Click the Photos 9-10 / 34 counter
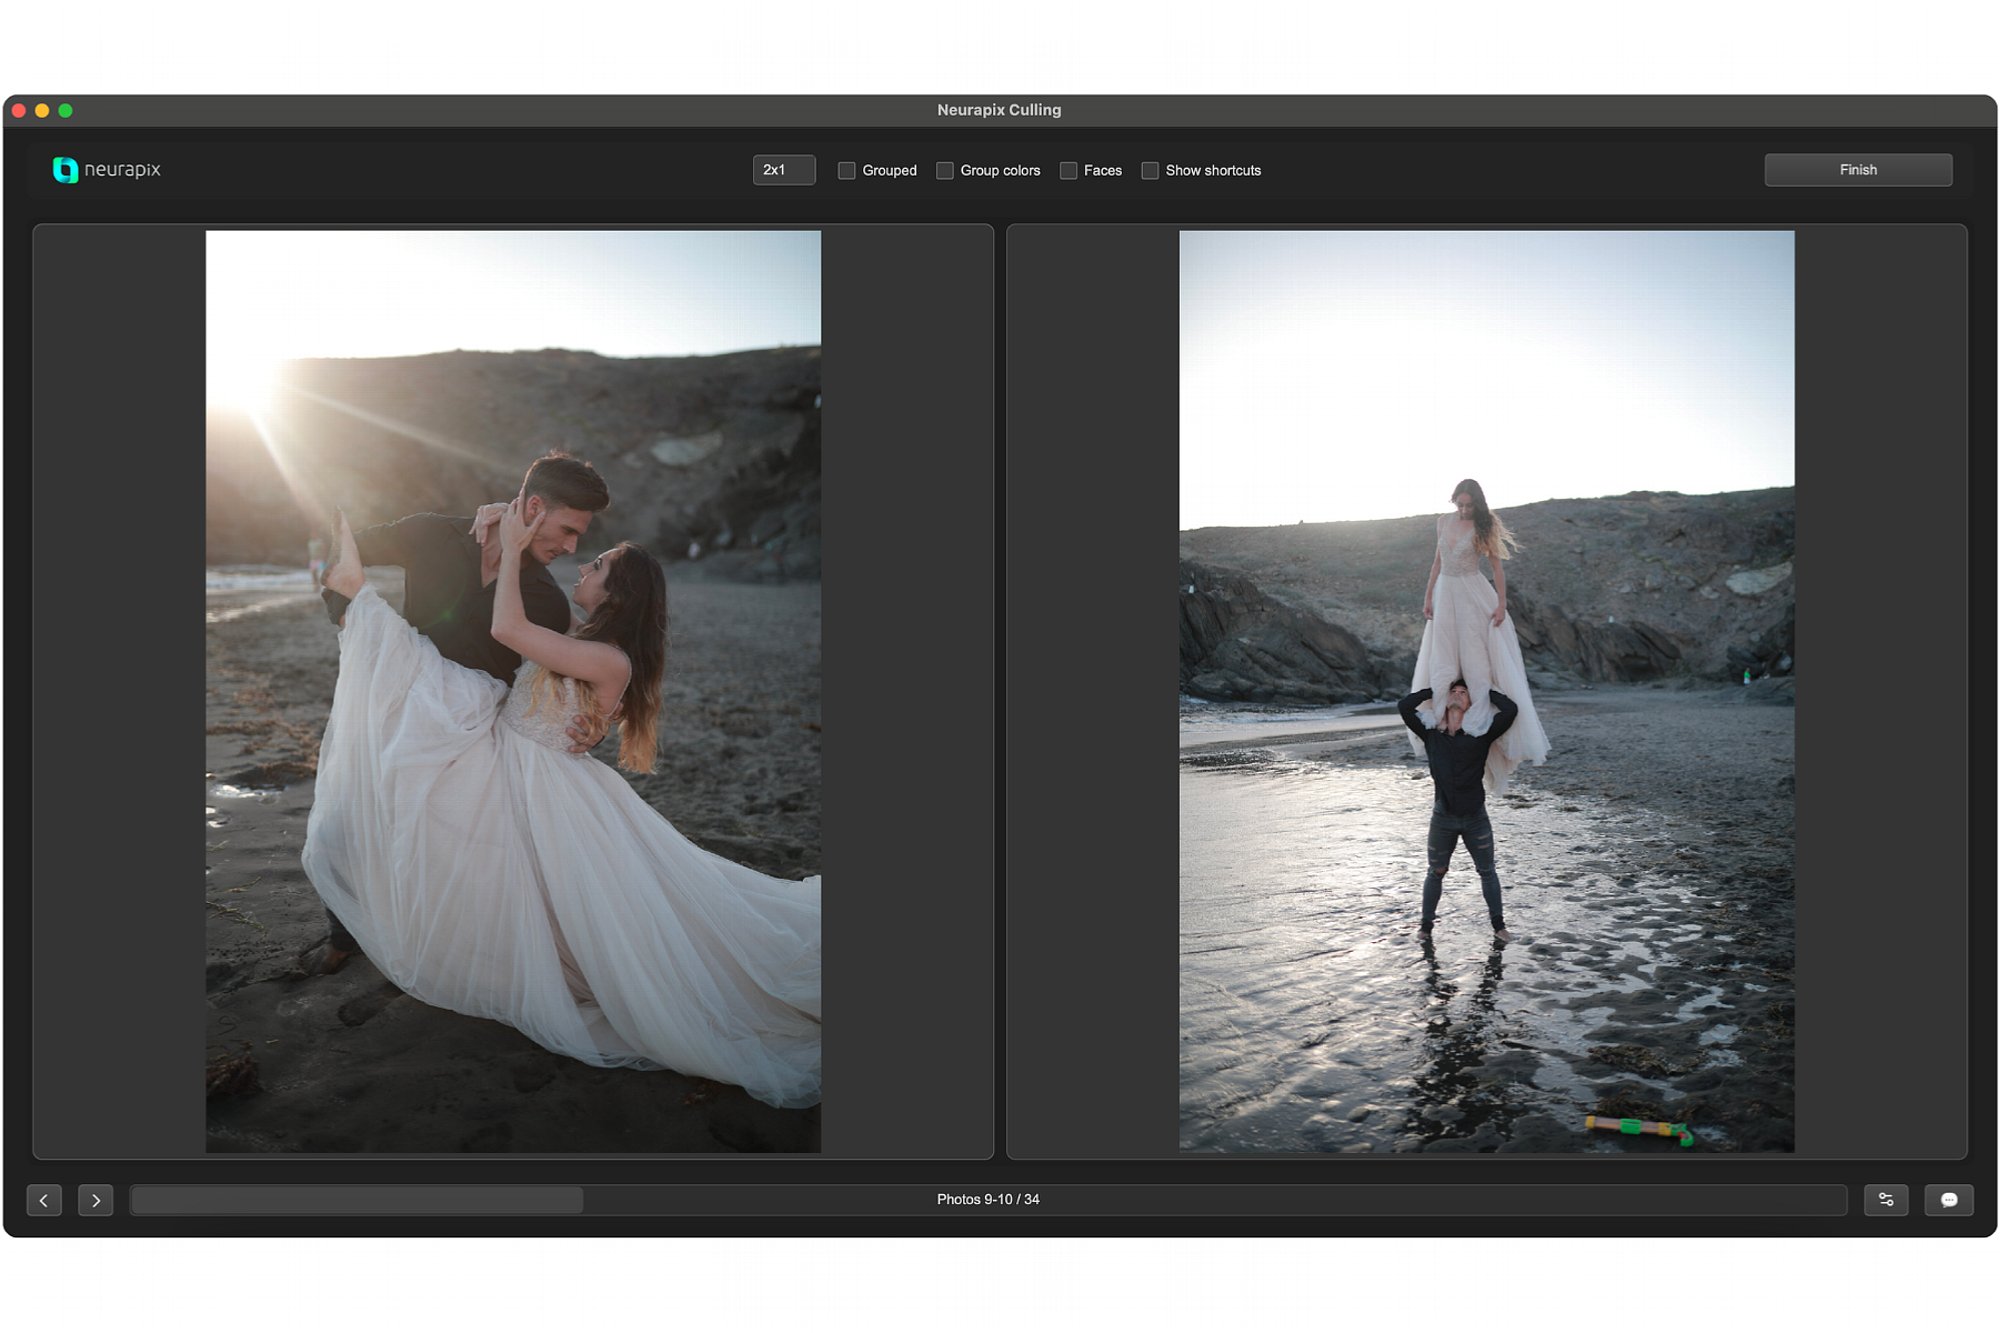 (988, 1200)
